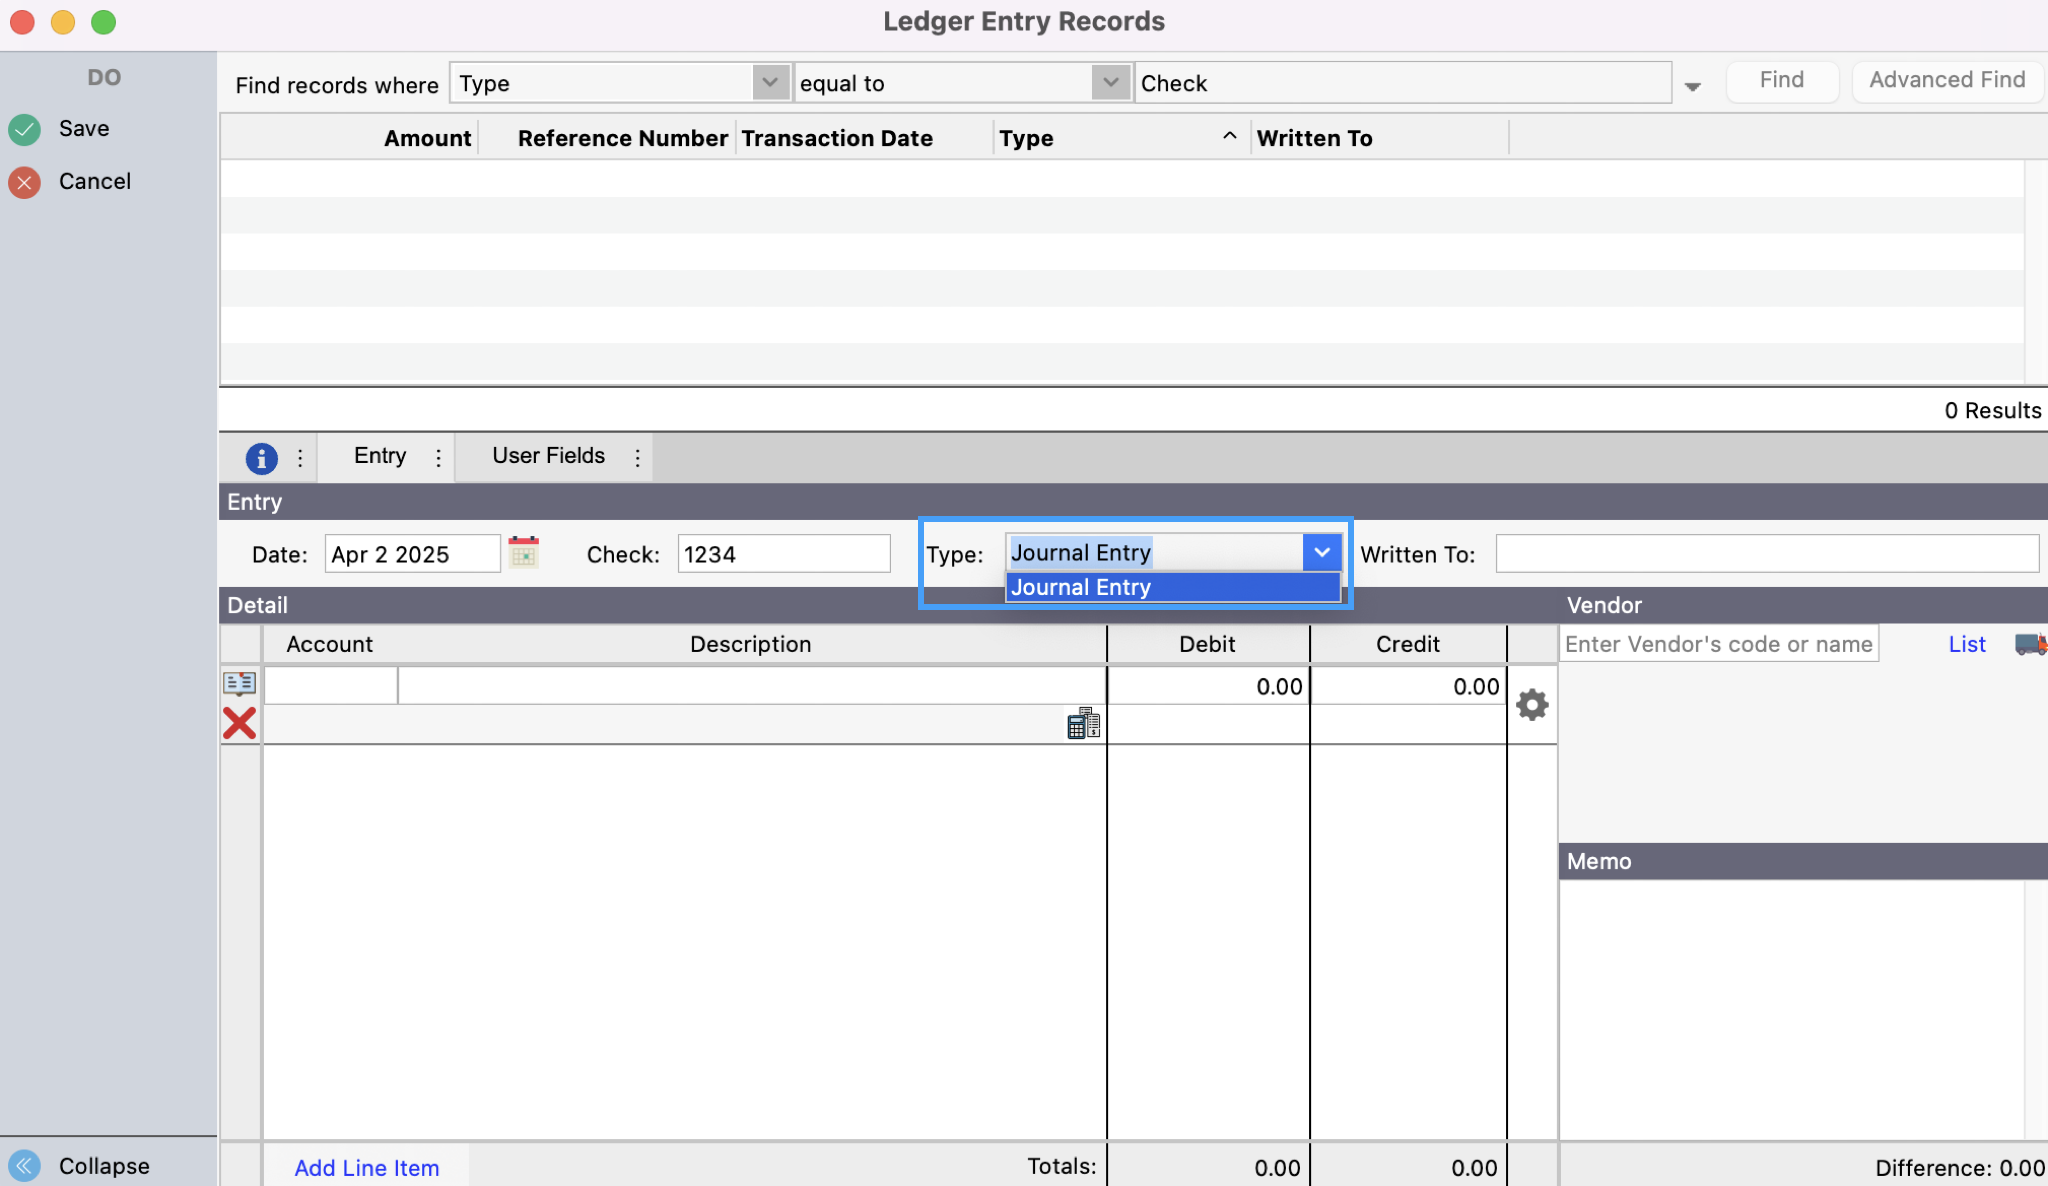Click the red Cancel icon

25,182
